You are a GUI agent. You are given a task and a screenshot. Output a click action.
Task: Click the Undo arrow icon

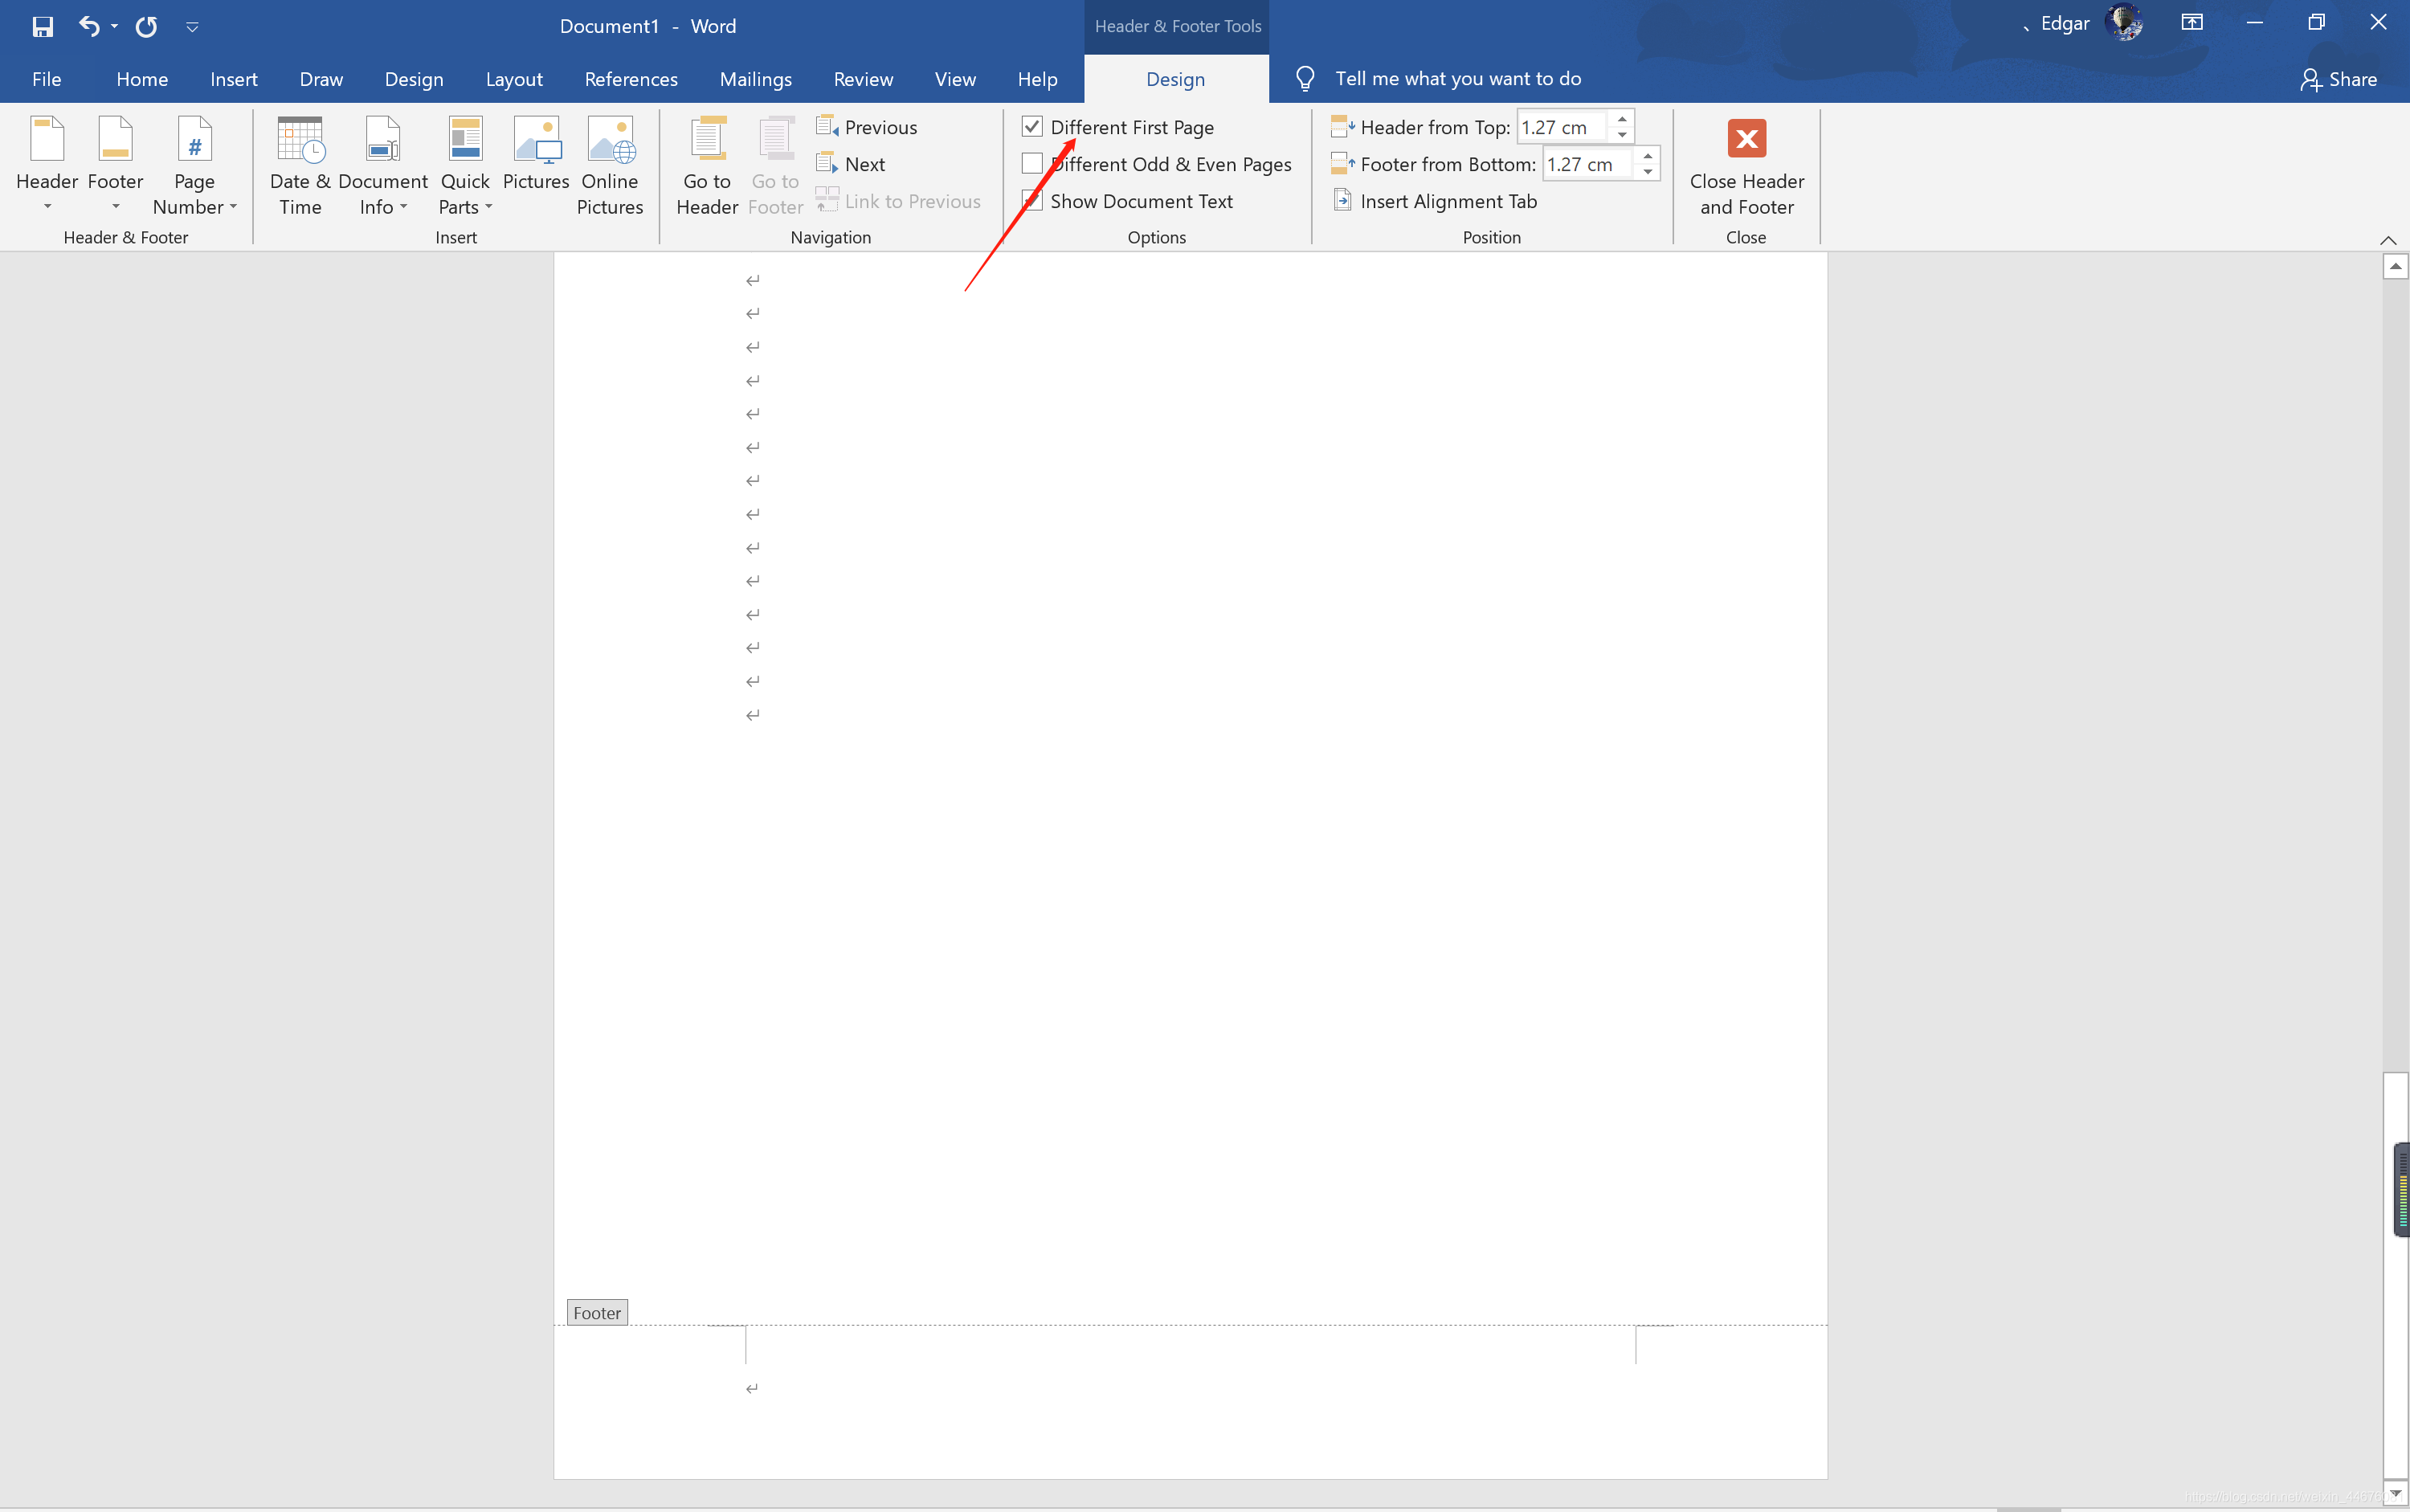coord(89,26)
